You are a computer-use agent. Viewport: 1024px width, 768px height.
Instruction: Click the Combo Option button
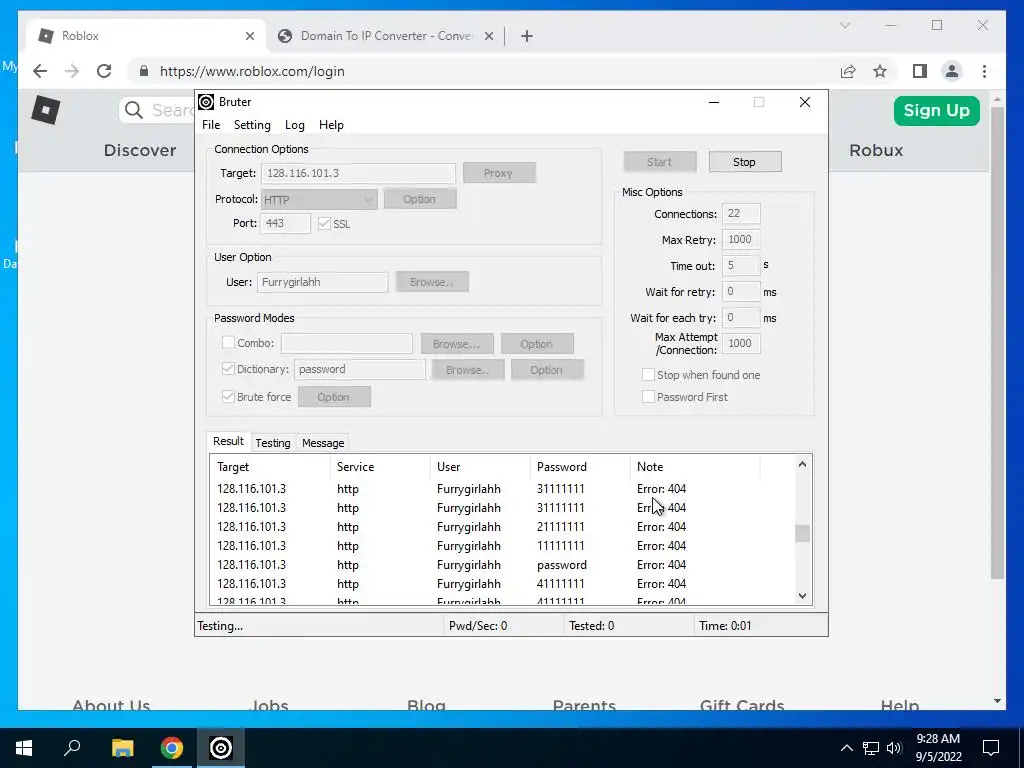click(x=537, y=344)
